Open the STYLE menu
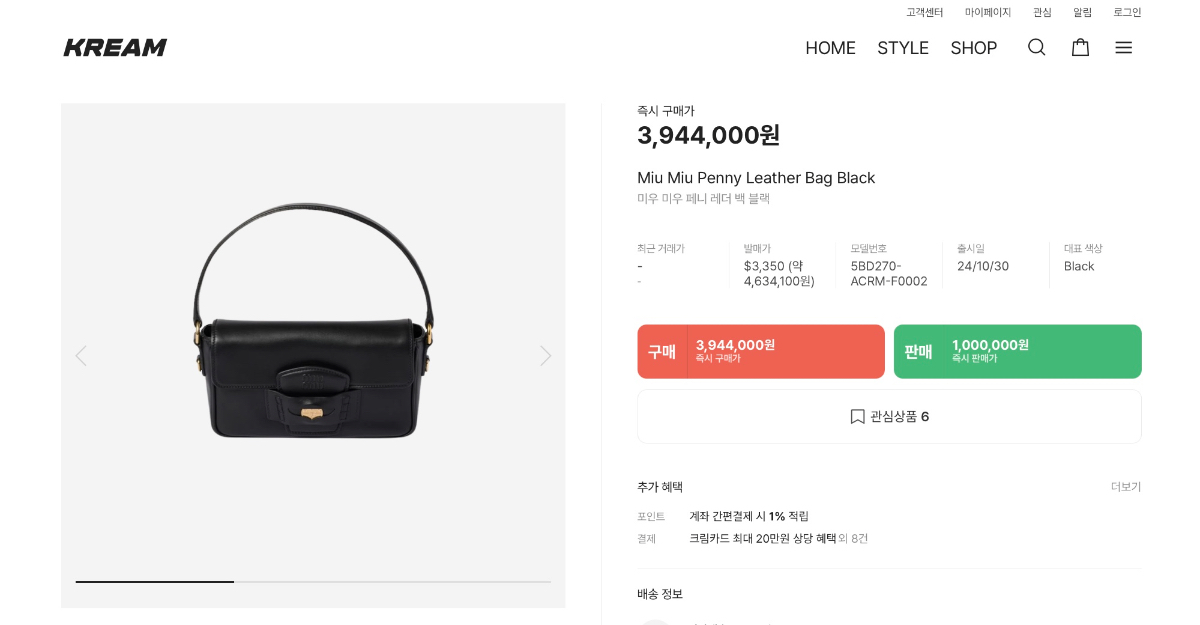This screenshot has width=1200, height=625. click(x=903, y=48)
